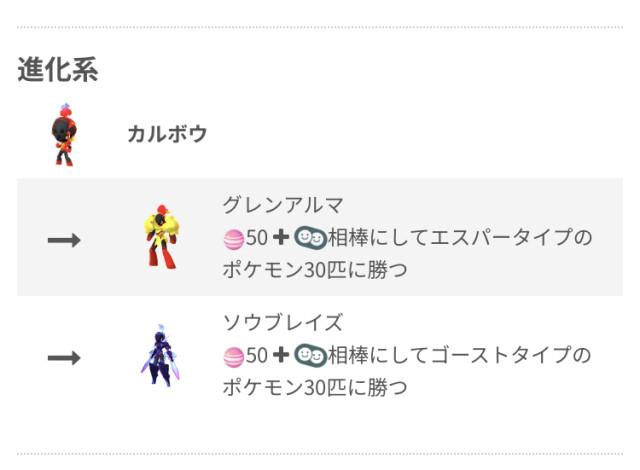This screenshot has height=470, width=640.
Task: Click the candy count 50 for グレンアルマ
Action: [x=257, y=238]
